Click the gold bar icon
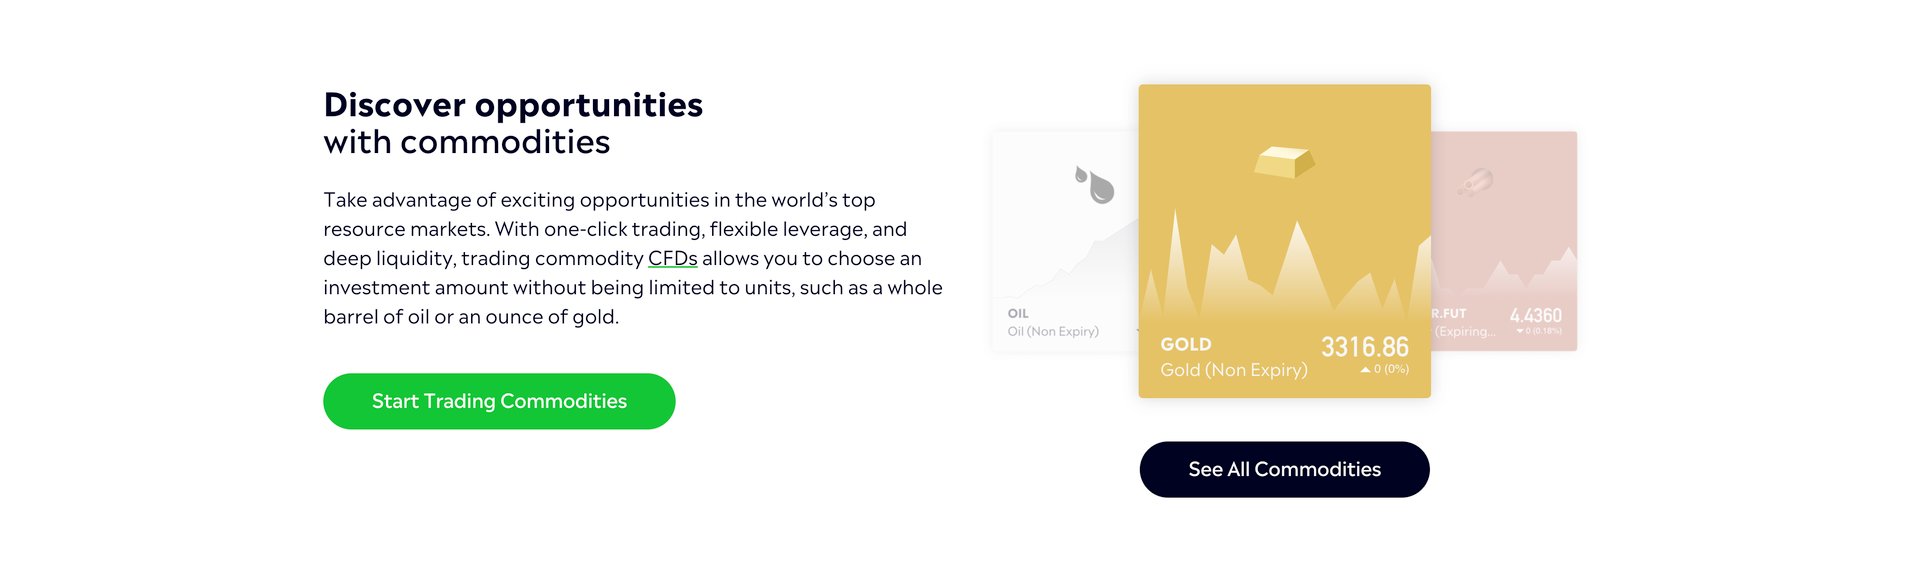1920x581 pixels. (1284, 162)
